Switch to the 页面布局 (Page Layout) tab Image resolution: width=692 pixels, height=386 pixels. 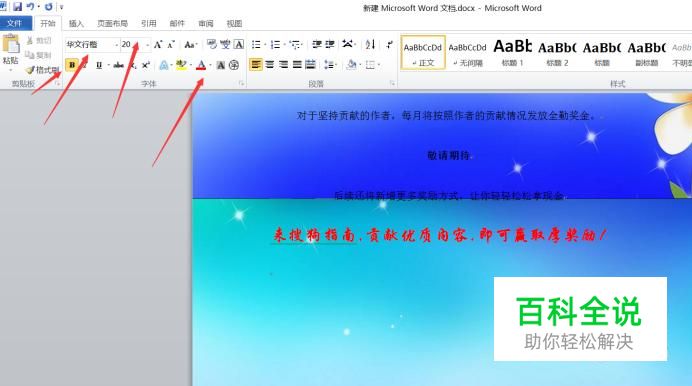112,23
